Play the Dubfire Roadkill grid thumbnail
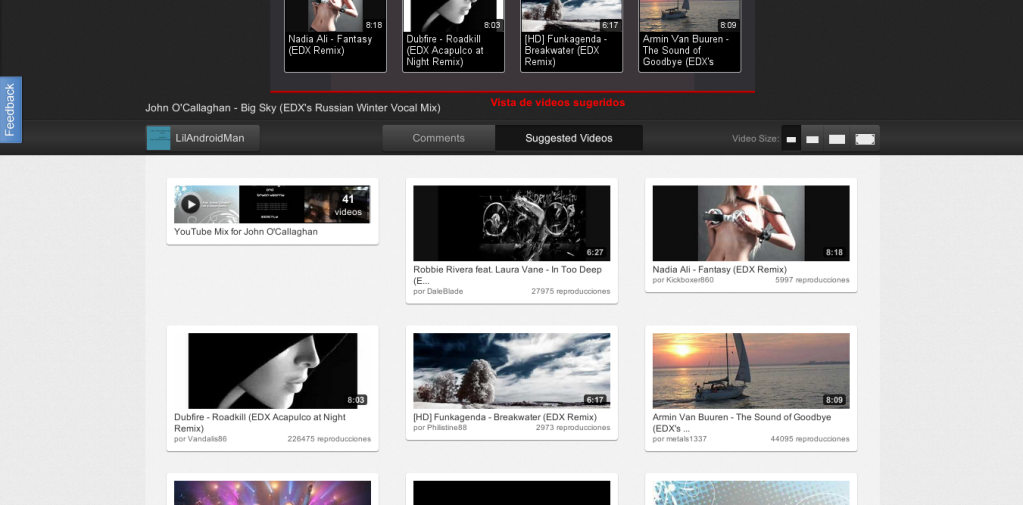Viewport: 1023px width, 505px height. click(272, 370)
